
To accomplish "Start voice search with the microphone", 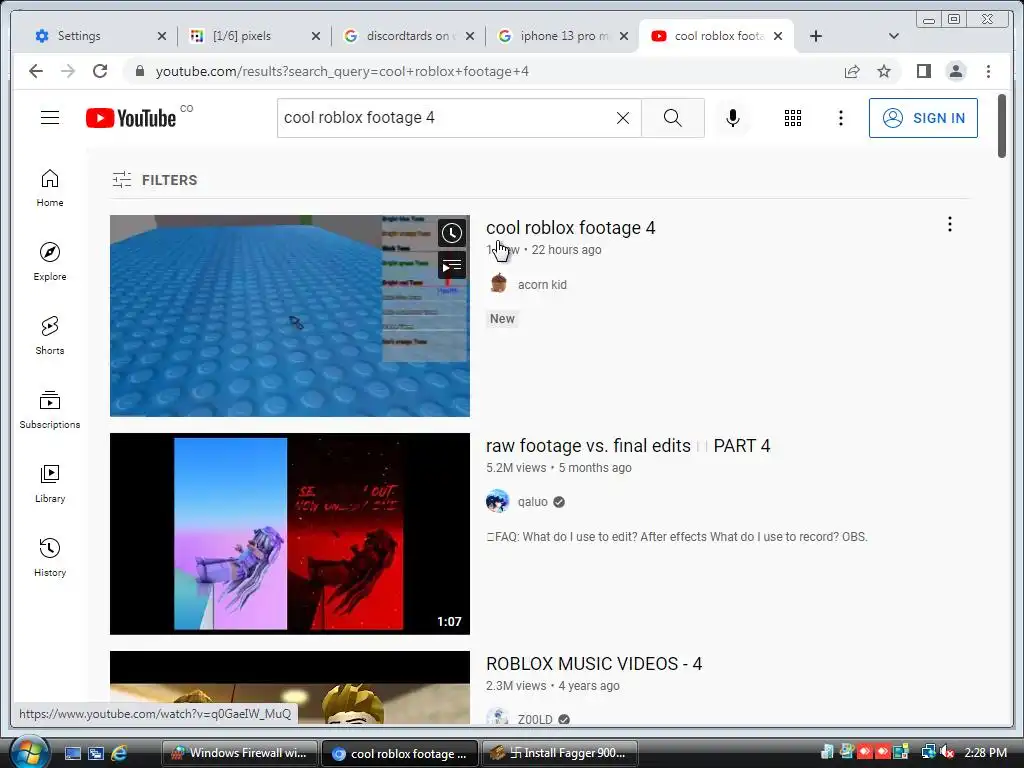I will (733, 118).
